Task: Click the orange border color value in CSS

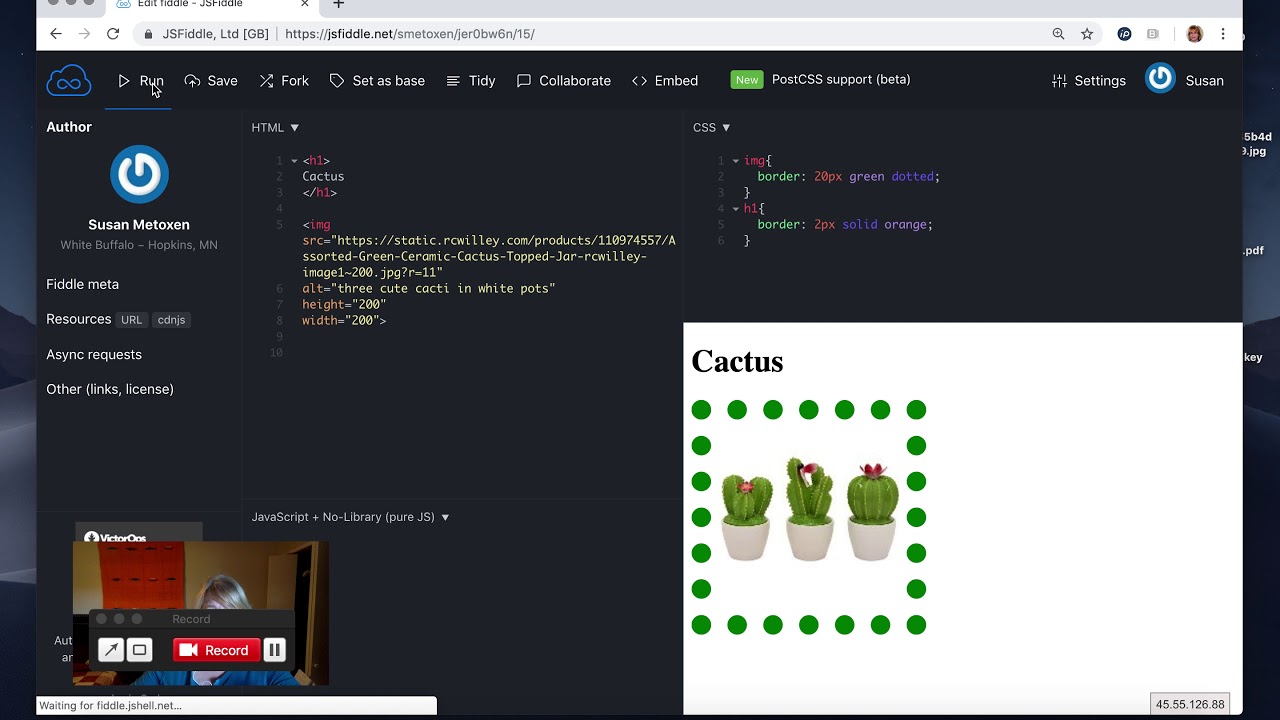Action: click(x=905, y=225)
